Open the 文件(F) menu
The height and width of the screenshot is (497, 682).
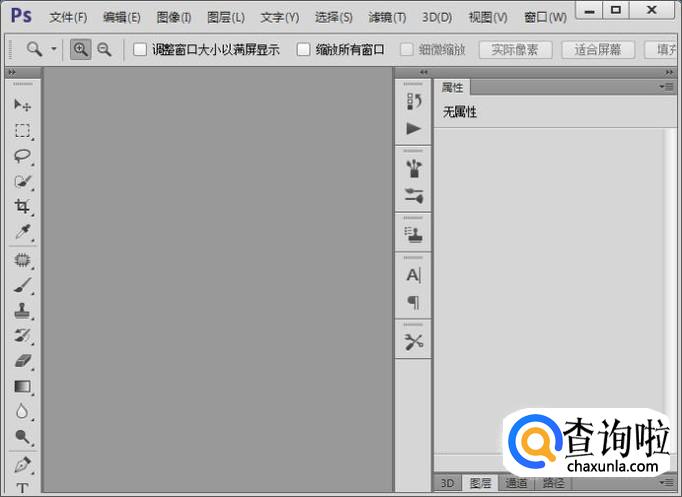[x=68, y=17]
